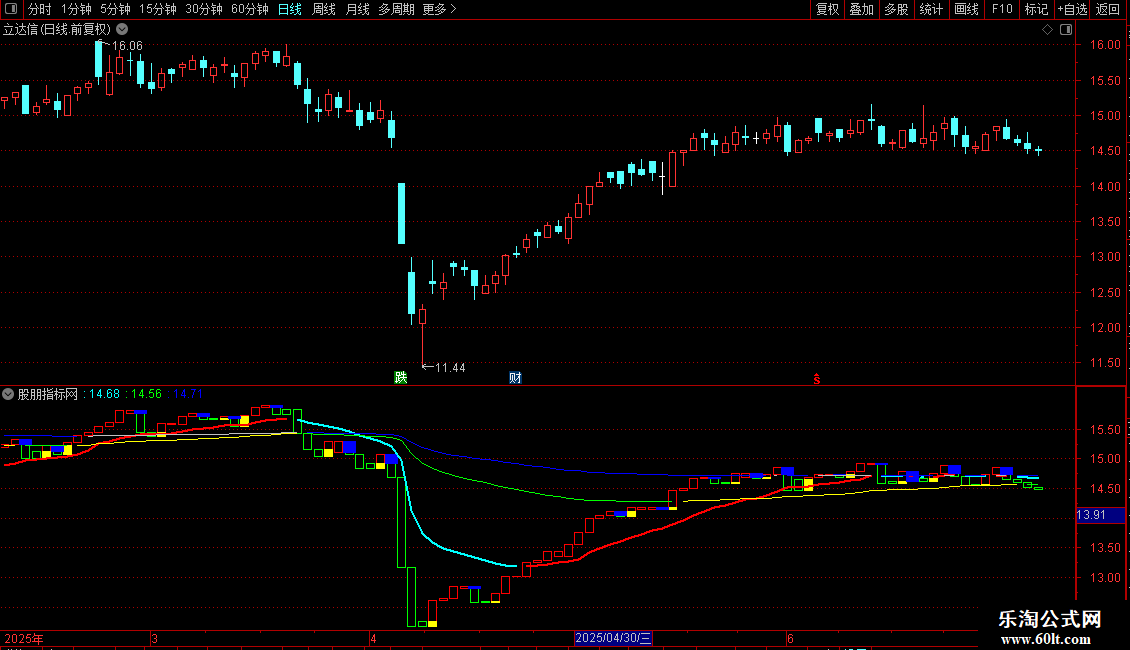Image resolution: width=1130 pixels, height=650 pixels.
Task: Switch to 周线 weekly chart
Action: (324, 9)
